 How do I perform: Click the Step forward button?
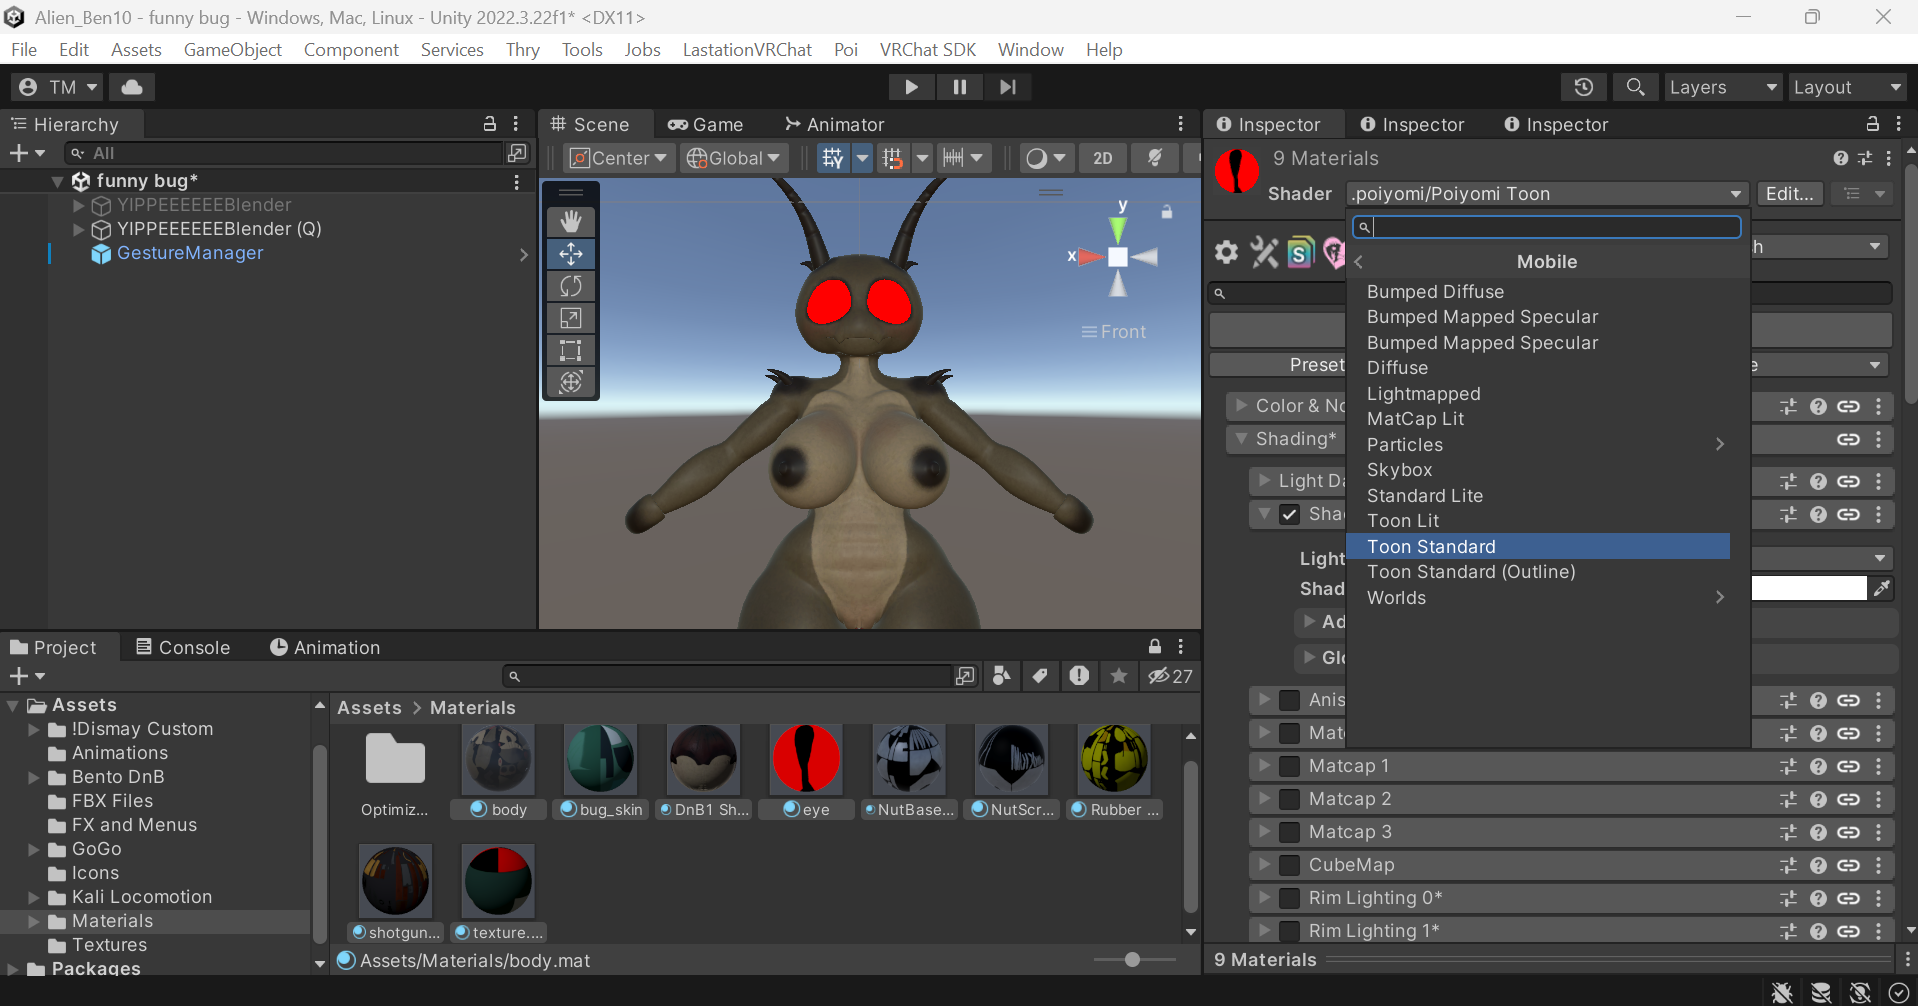click(1008, 87)
